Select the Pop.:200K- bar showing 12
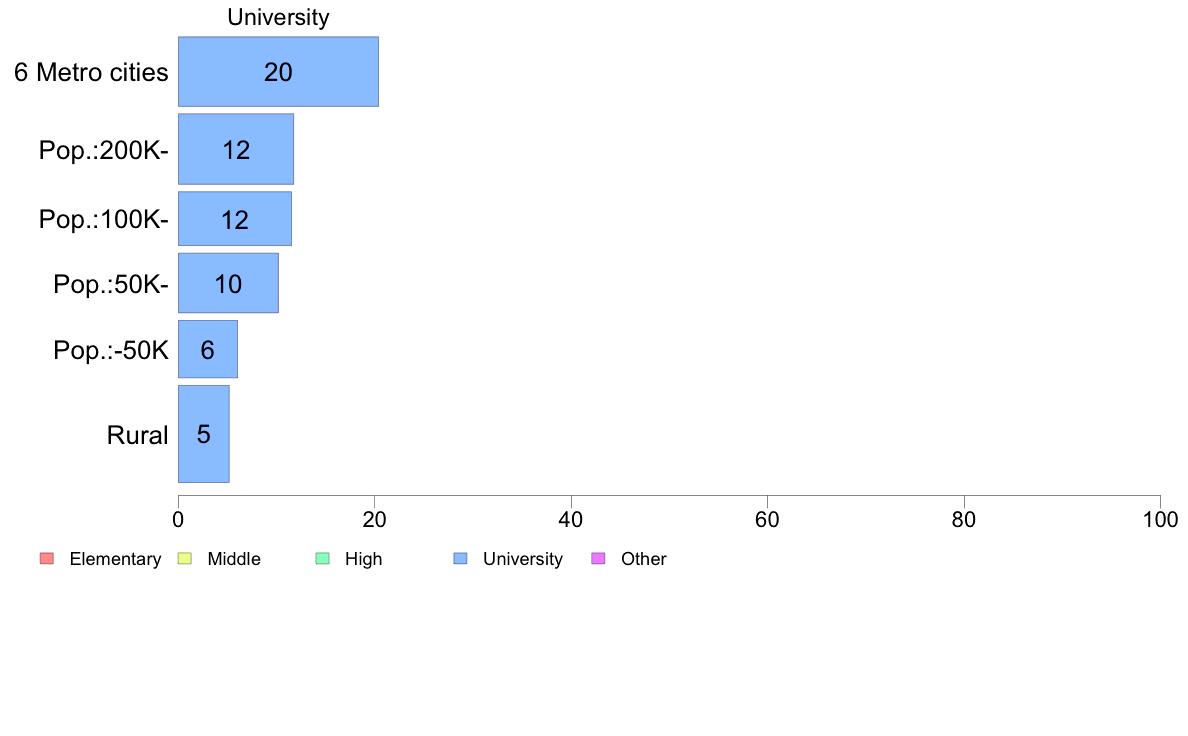This screenshot has width=1188, height=736. pos(236,149)
